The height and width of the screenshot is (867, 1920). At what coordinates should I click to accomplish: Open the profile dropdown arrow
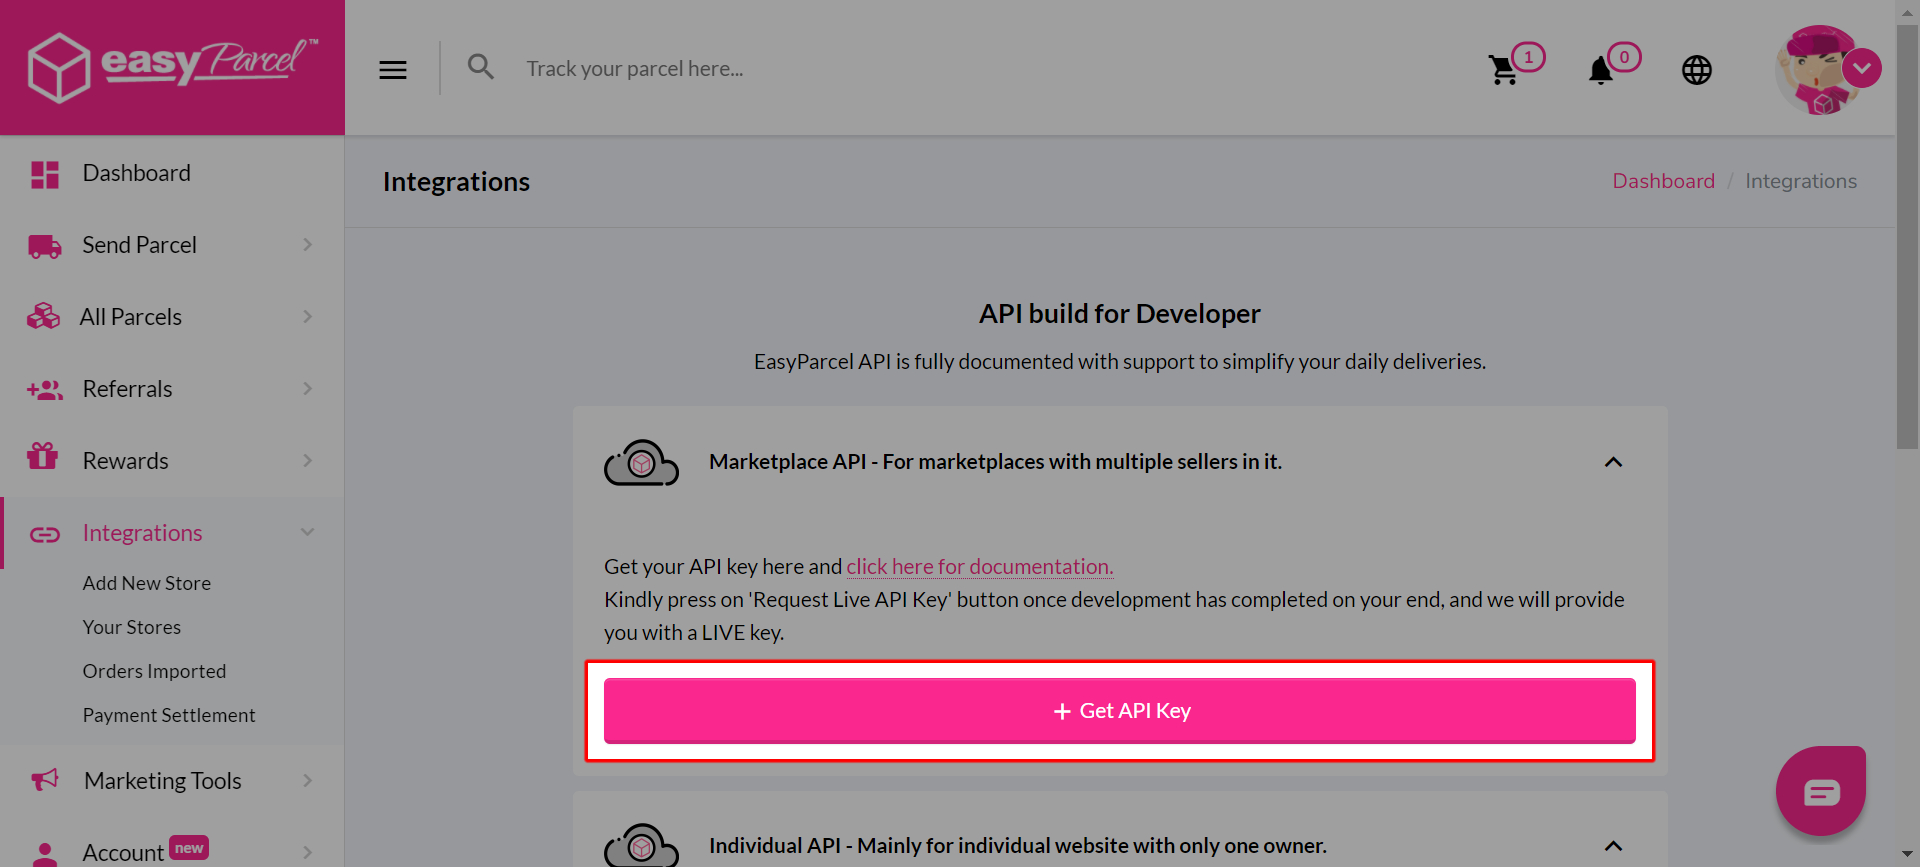[1862, 68]
